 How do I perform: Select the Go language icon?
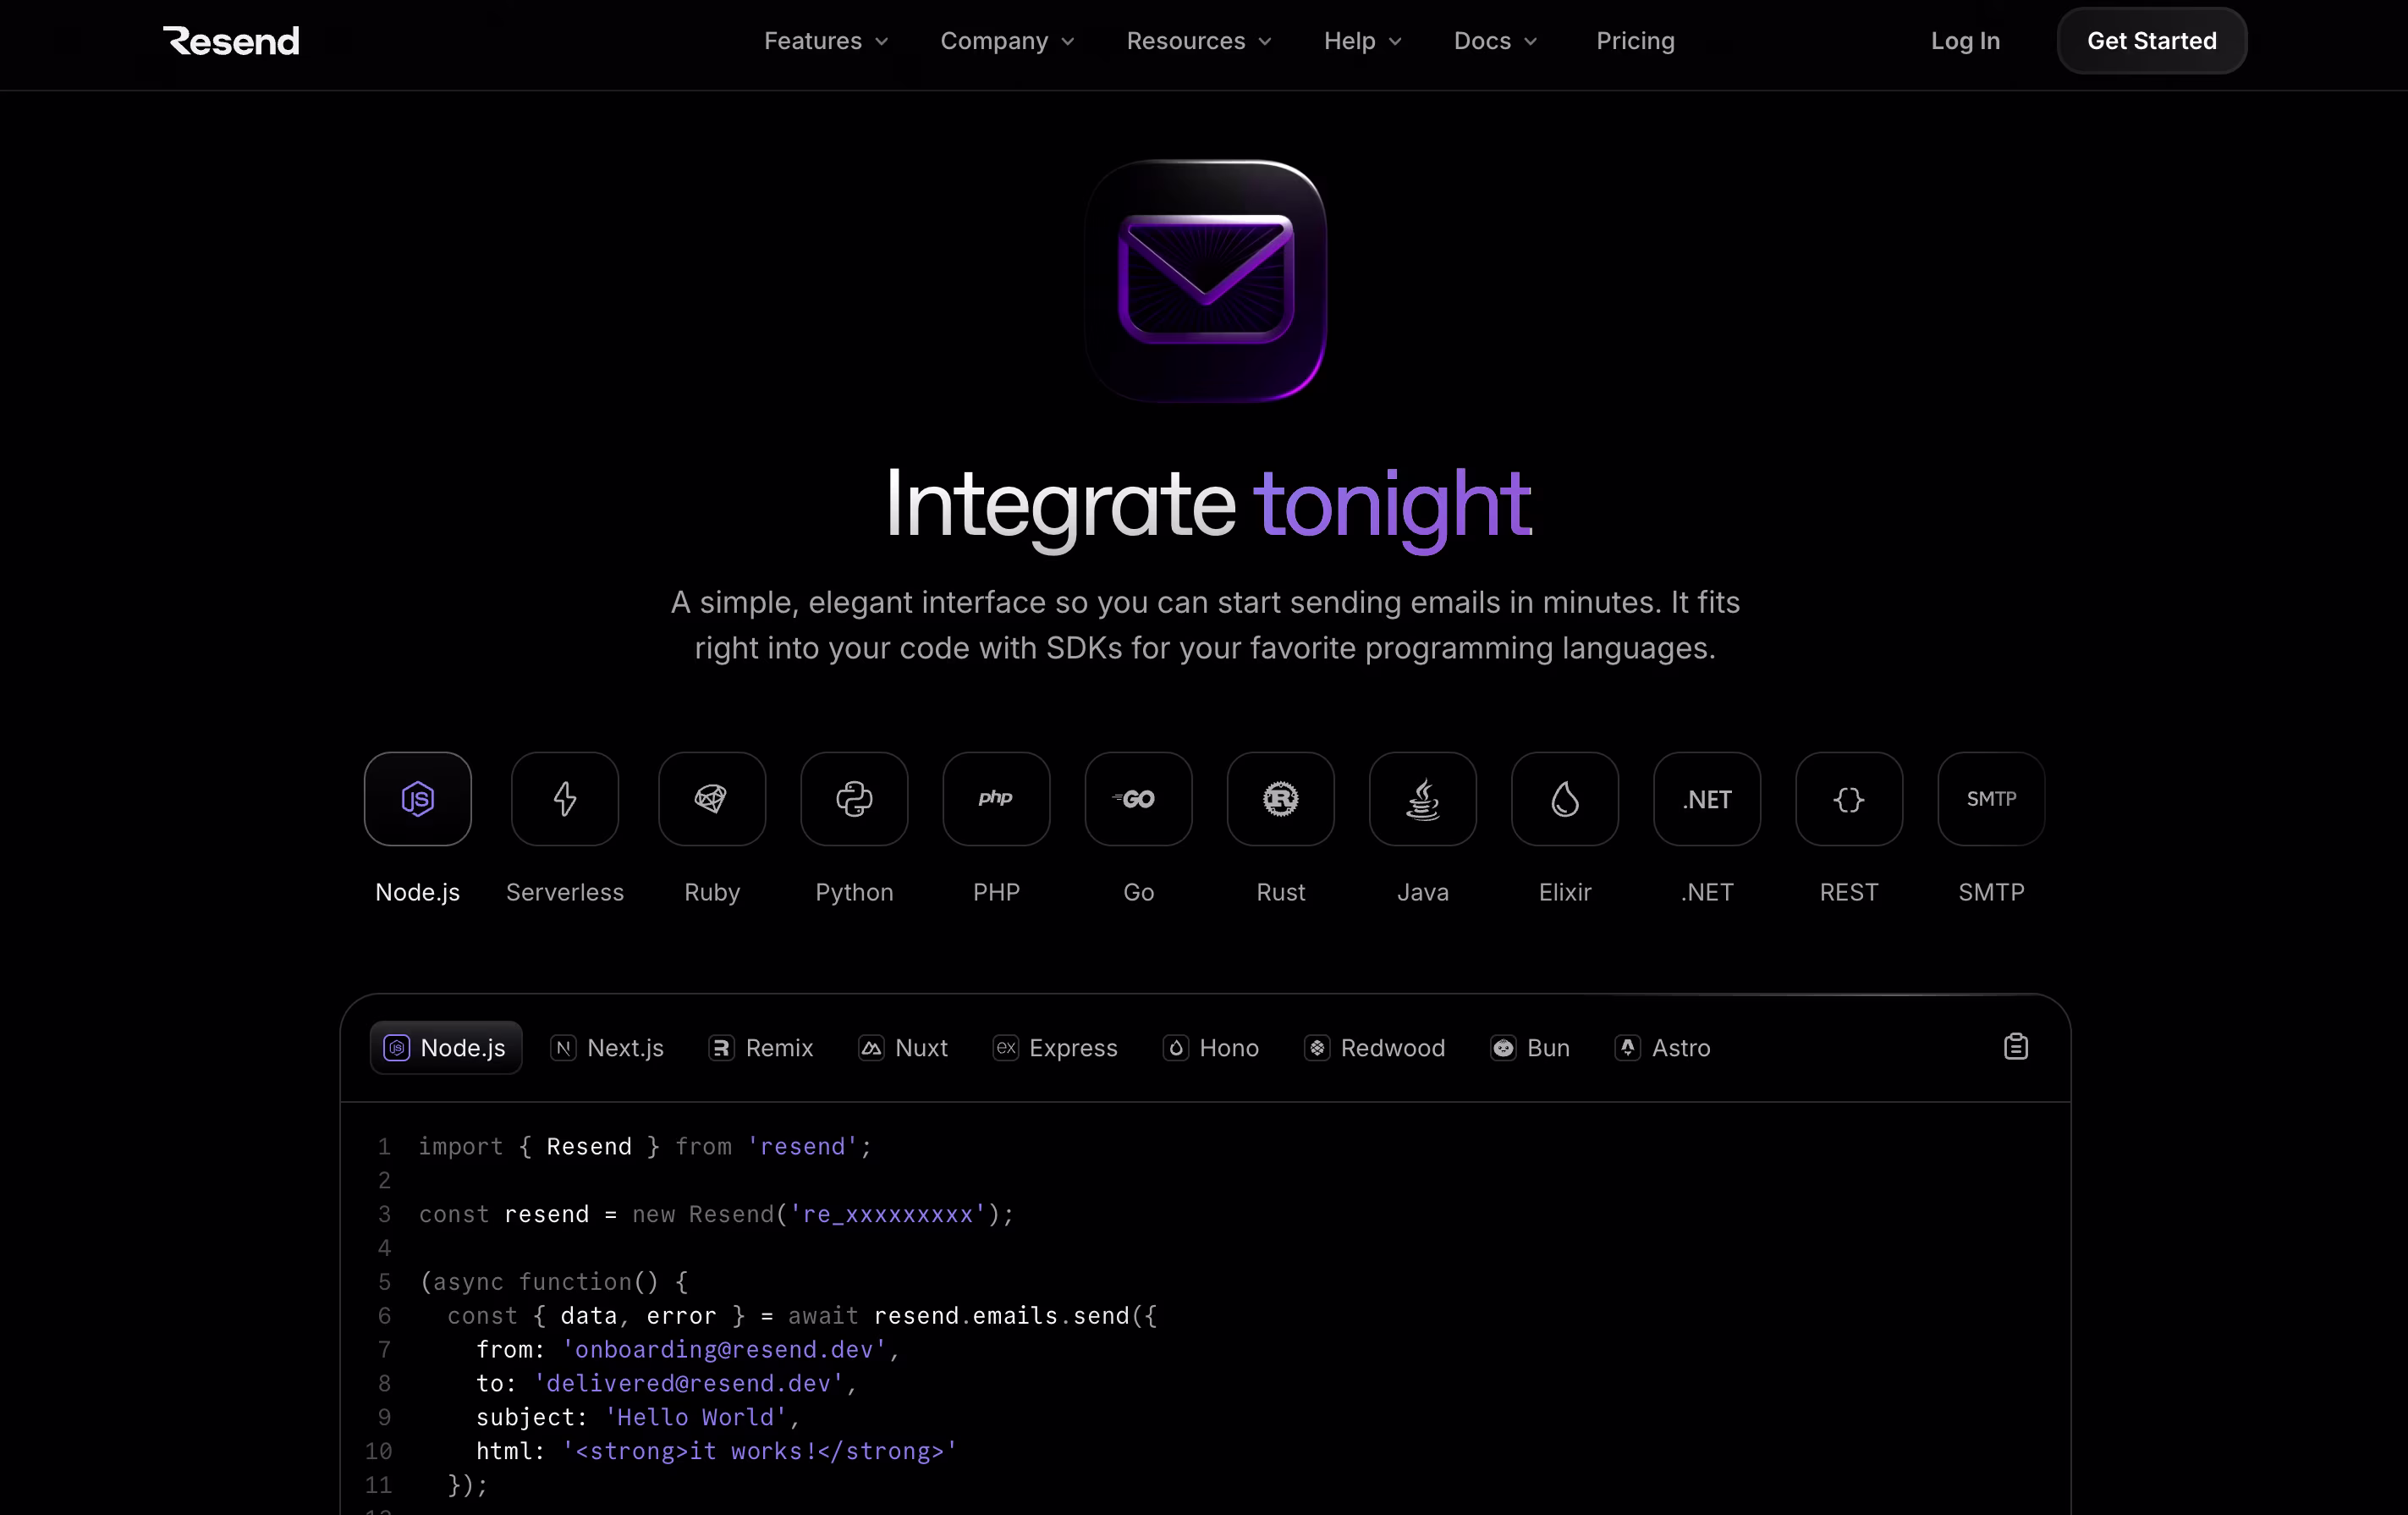click(x=1138, y=799)
